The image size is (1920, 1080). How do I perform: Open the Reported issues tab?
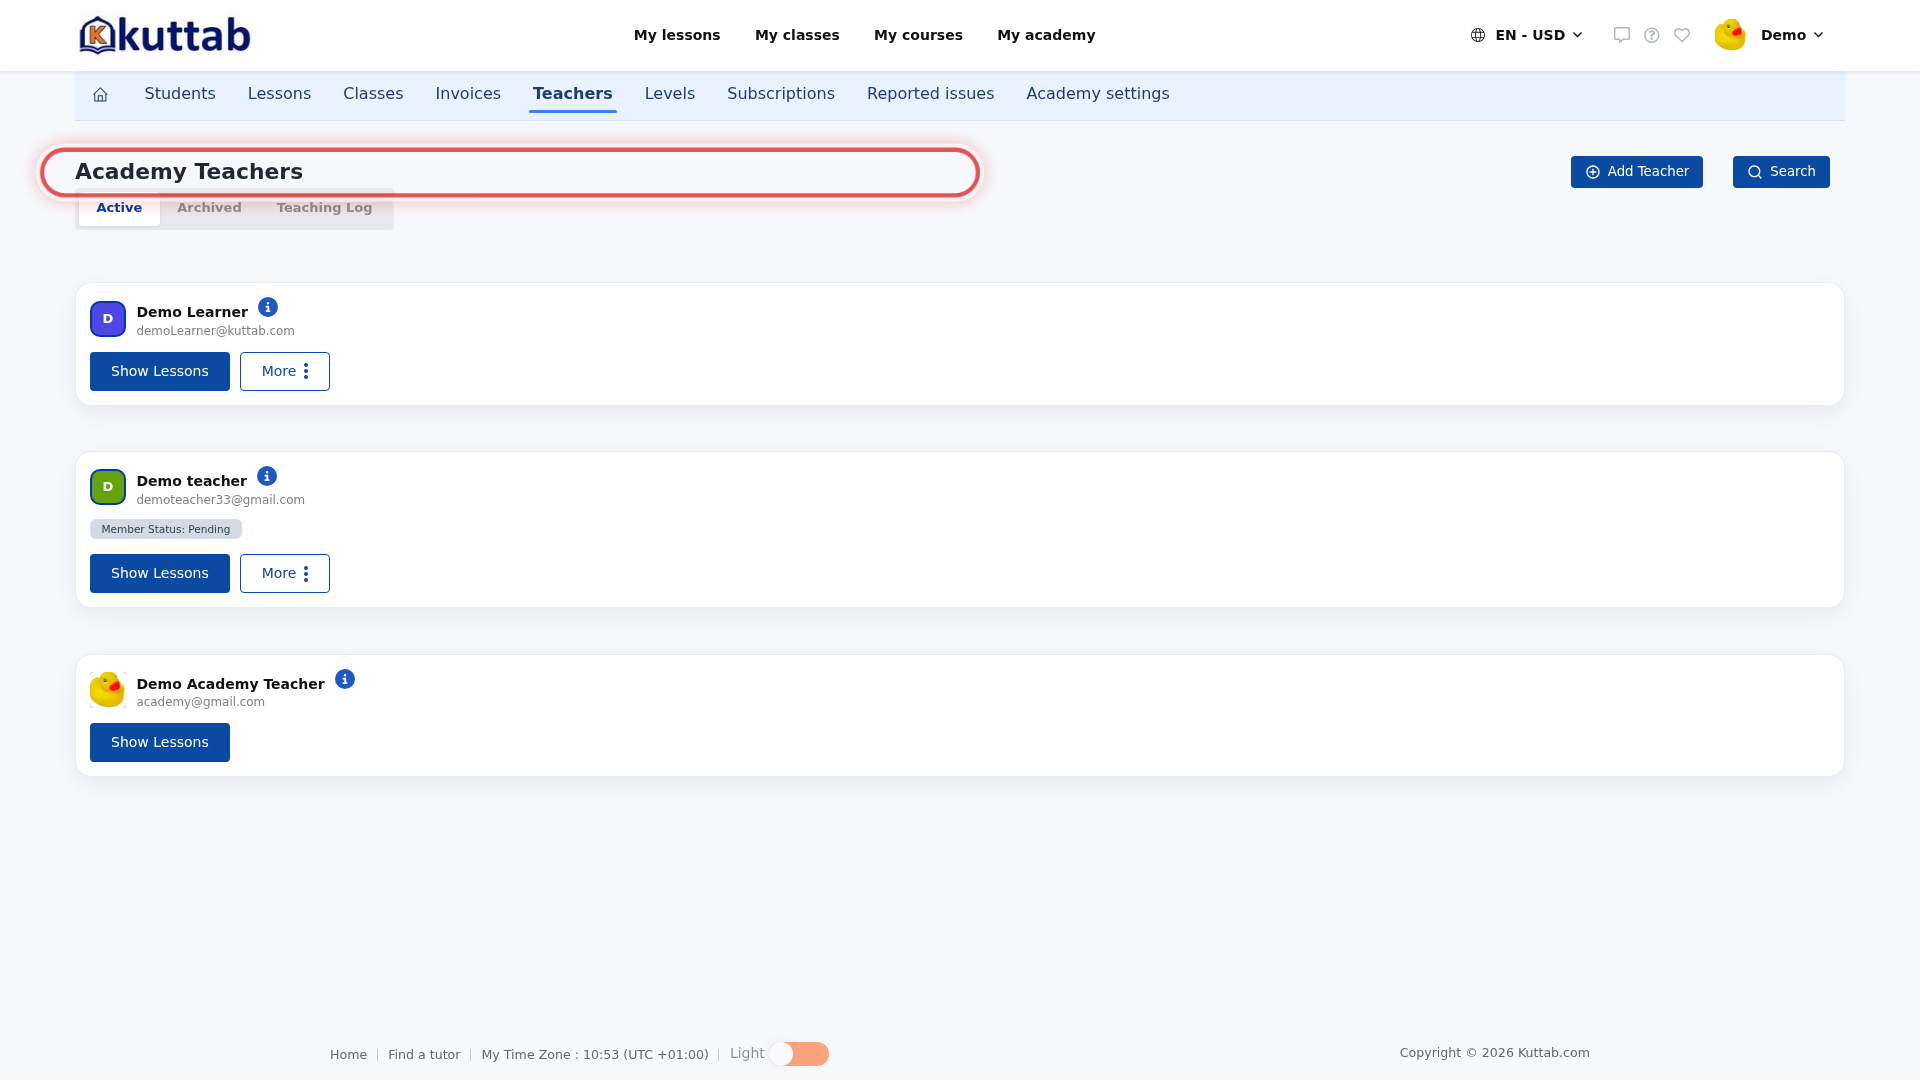pyautogui.click(x=930, y=94)
